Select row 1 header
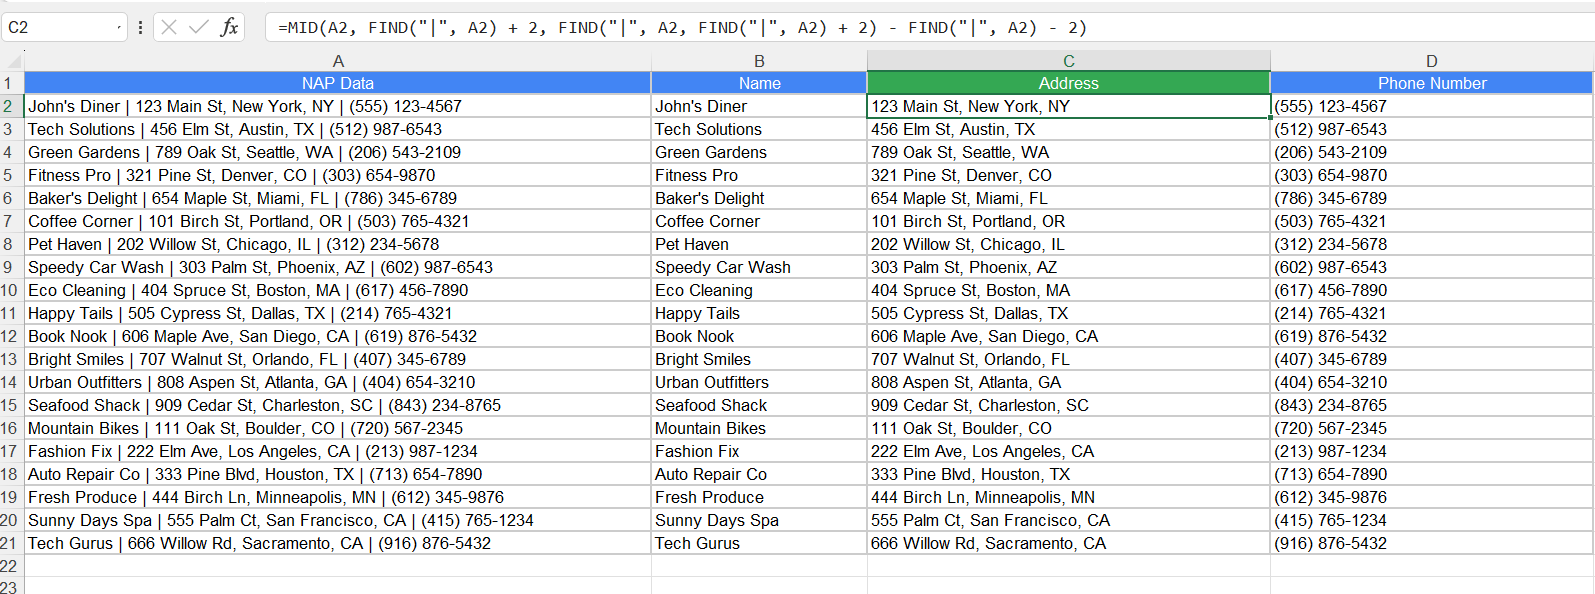Screen dimensions: 1595x594 click(12, 83)
